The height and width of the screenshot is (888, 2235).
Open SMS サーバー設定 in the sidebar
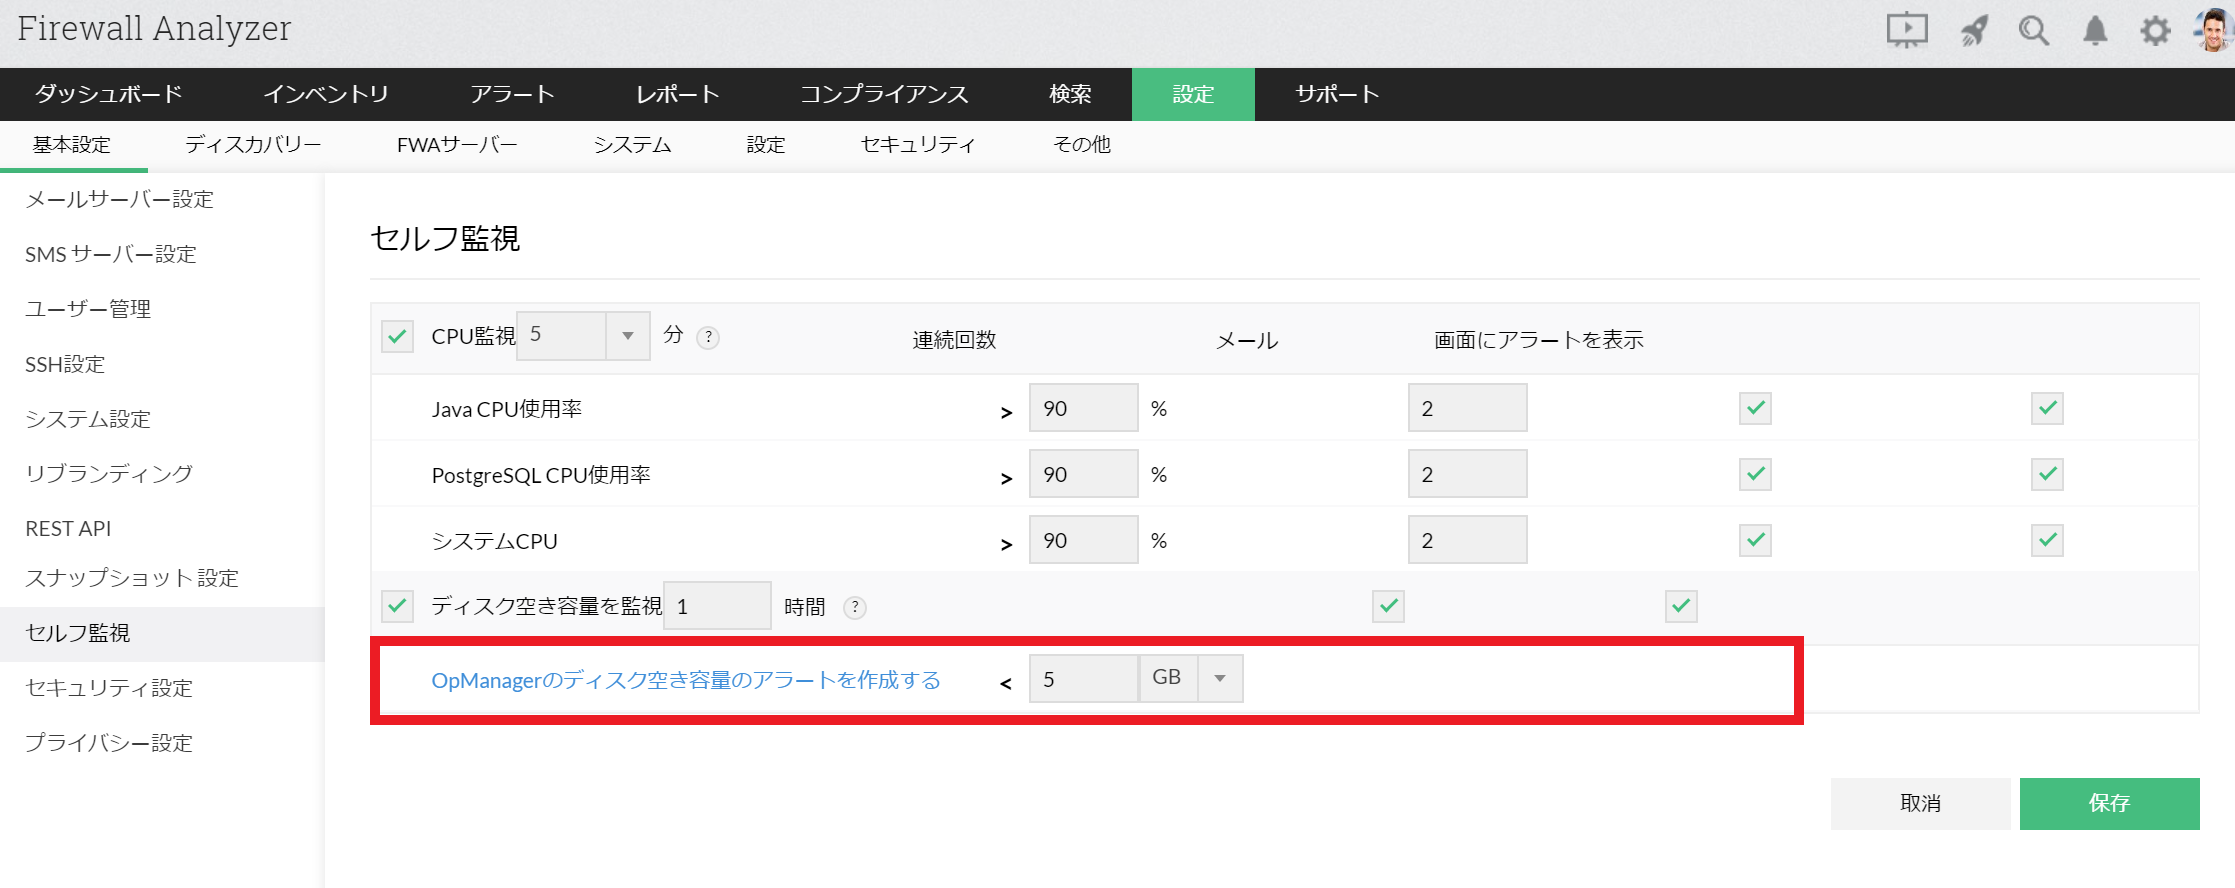tap(111, 254)
